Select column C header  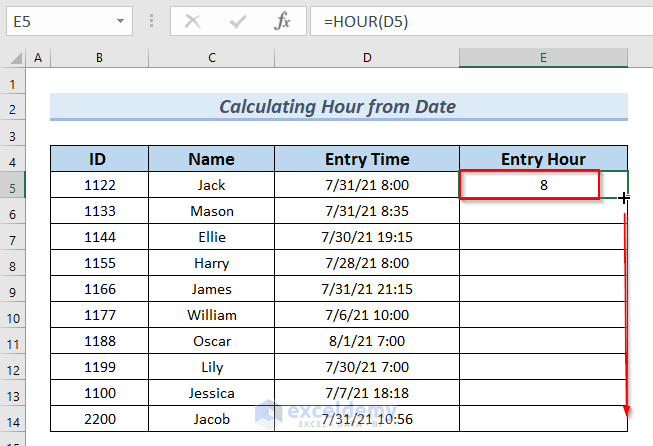(x=212, y=58)
